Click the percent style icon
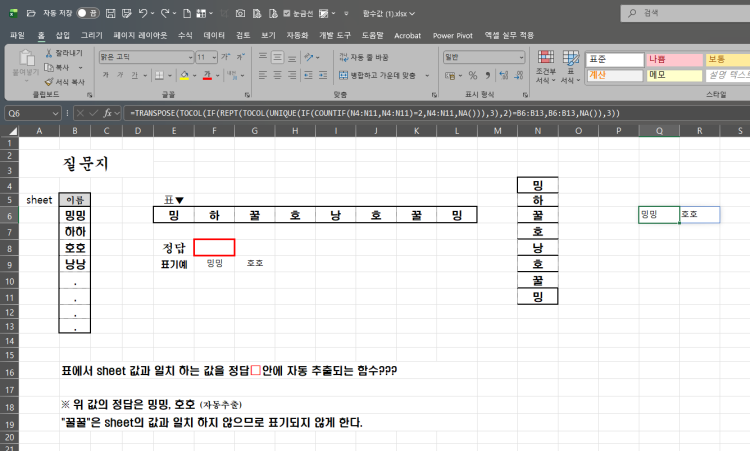The height and width of the screenshot is (451, 750). pyautogui.click(x=473, y=74)
